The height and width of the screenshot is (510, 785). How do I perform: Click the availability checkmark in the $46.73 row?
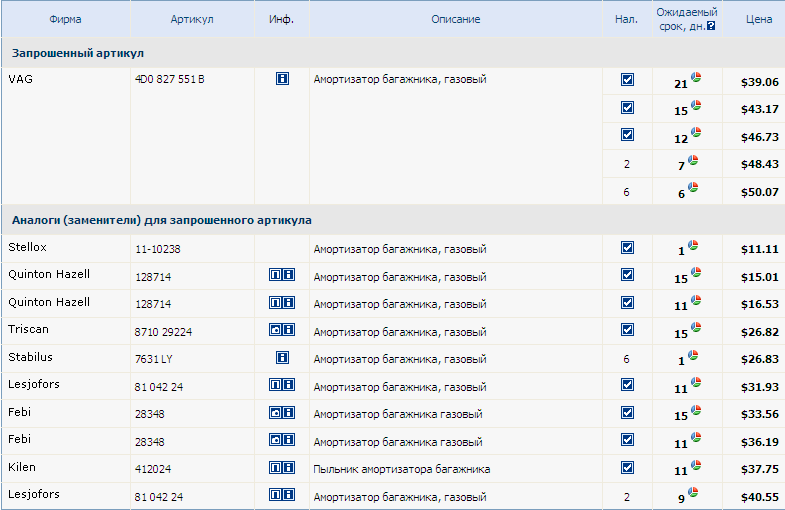click(x=627, y=135)
